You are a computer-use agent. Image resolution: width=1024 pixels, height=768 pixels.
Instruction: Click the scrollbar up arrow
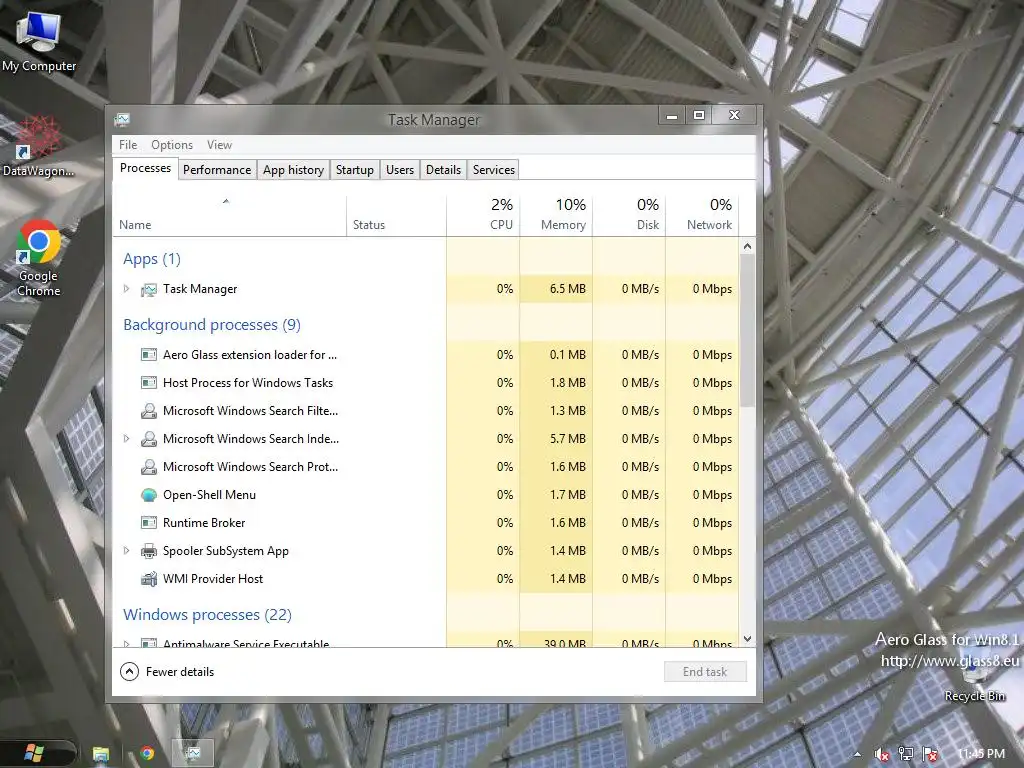point(748,246)
